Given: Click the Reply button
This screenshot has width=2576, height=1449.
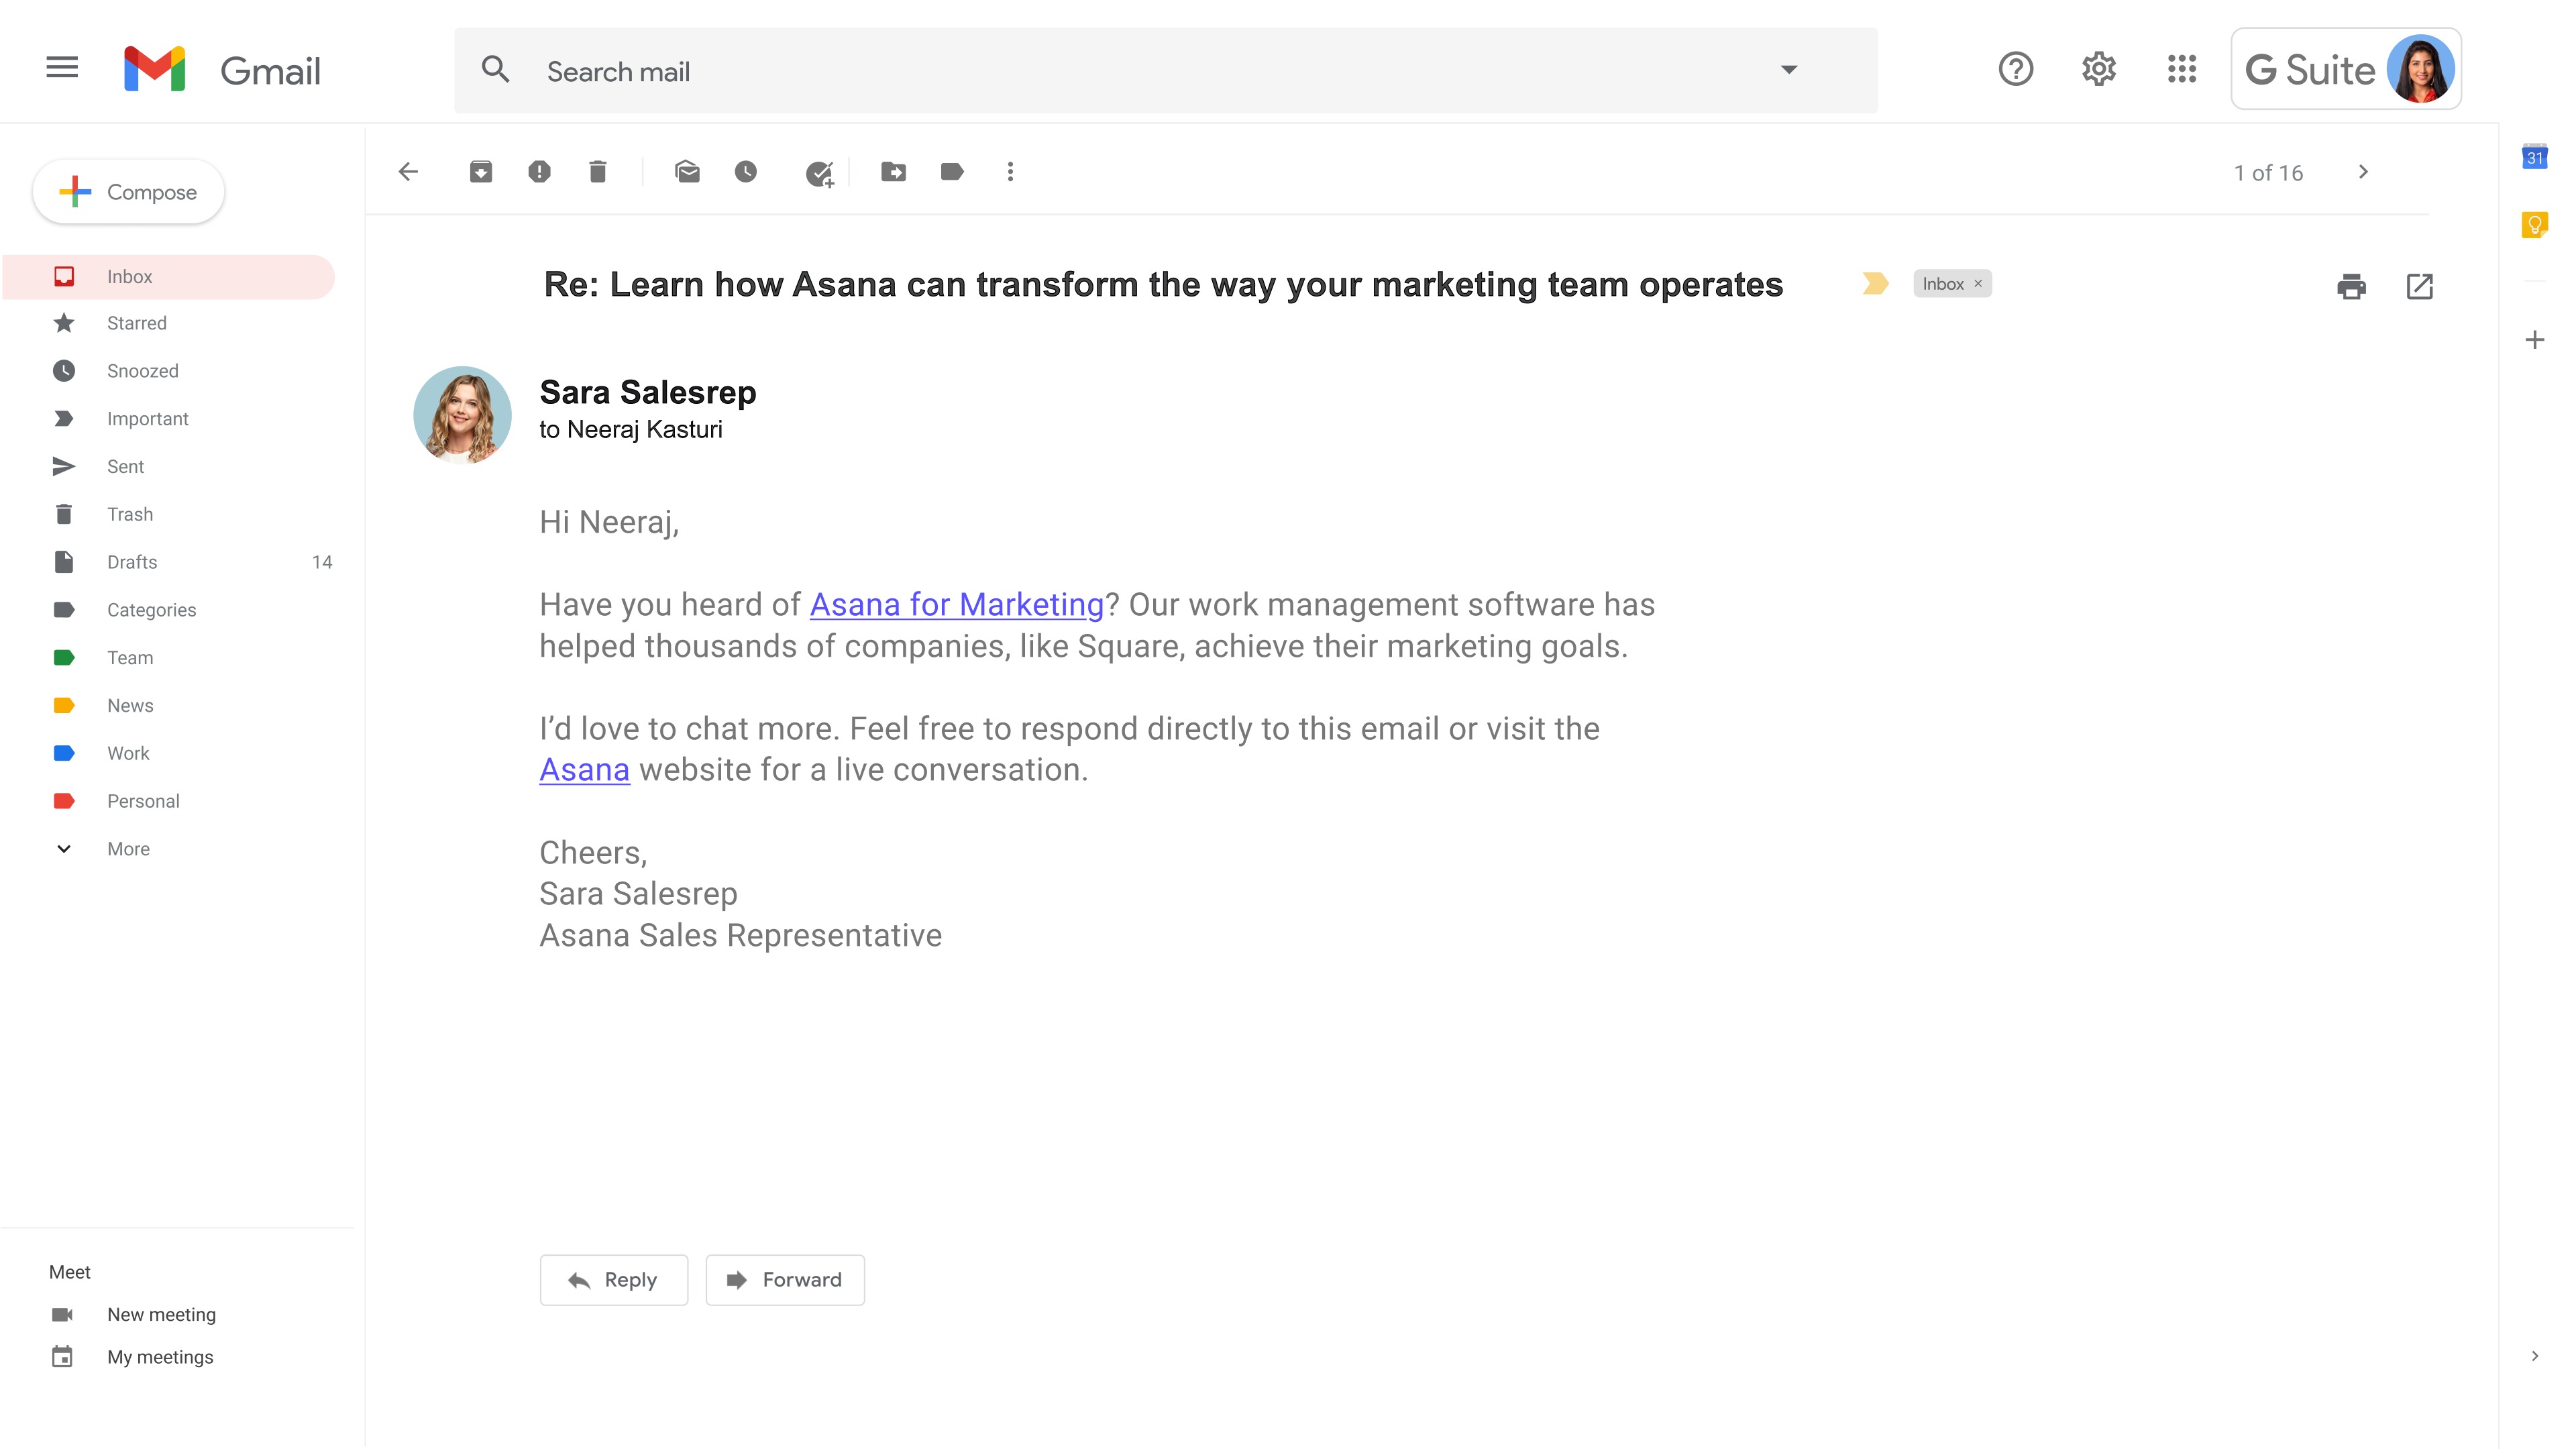Looking at the screenshot, I should [613, 1280].
